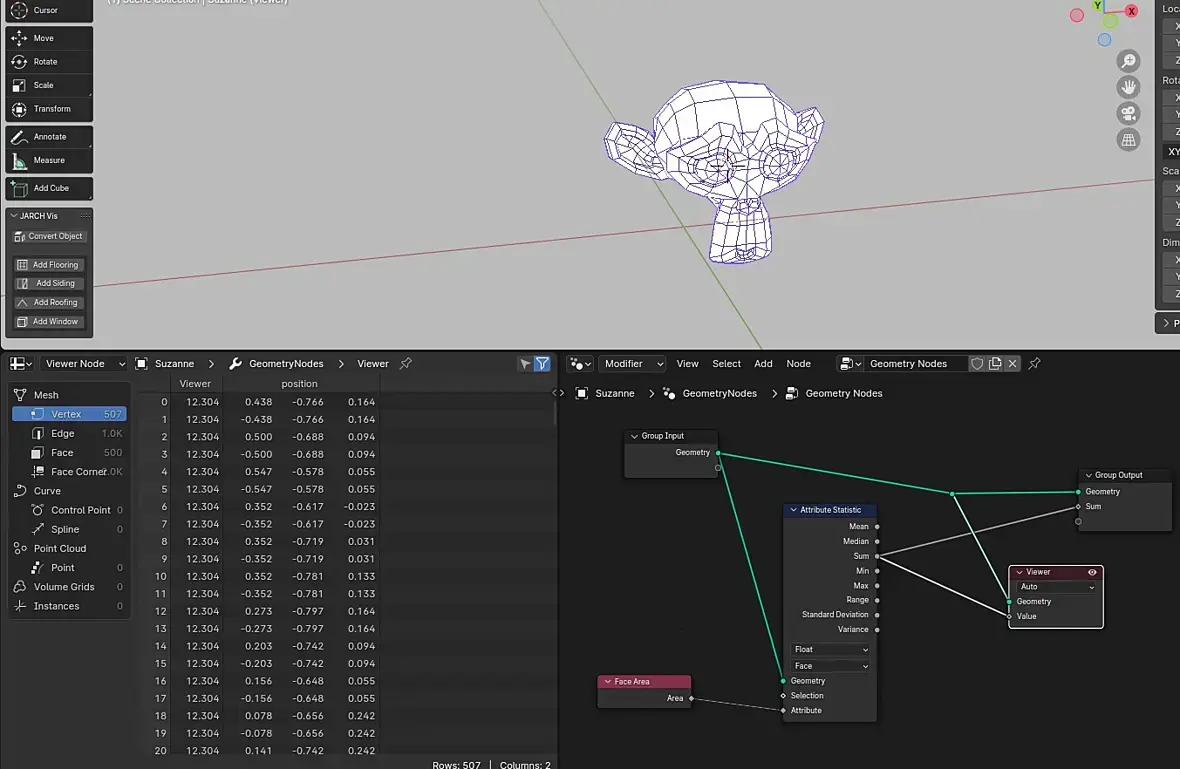This screenshot has width=1180, height=769.
Task: Select the Volume Grids row
Action: [69, 587]
